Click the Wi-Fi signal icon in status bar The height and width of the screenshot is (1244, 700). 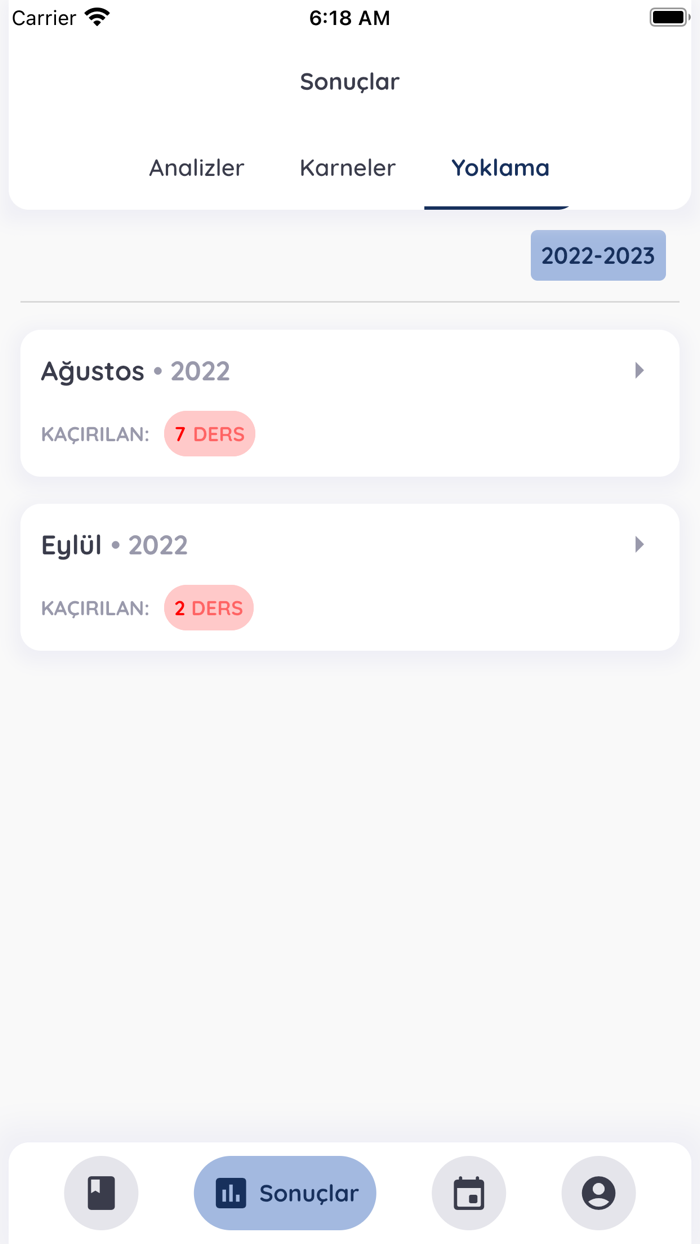tap(97, 16)
